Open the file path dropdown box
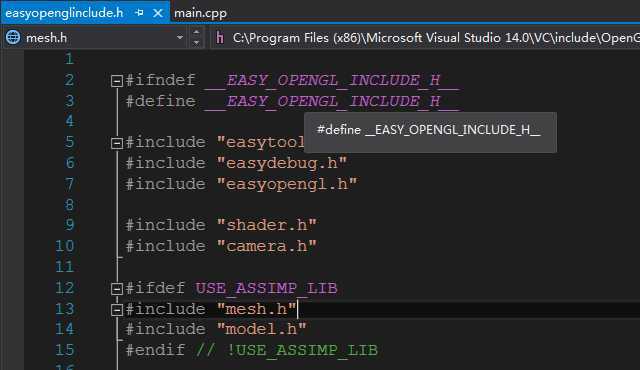Screen dimensions: 640x370 click(x=425, y=38)
